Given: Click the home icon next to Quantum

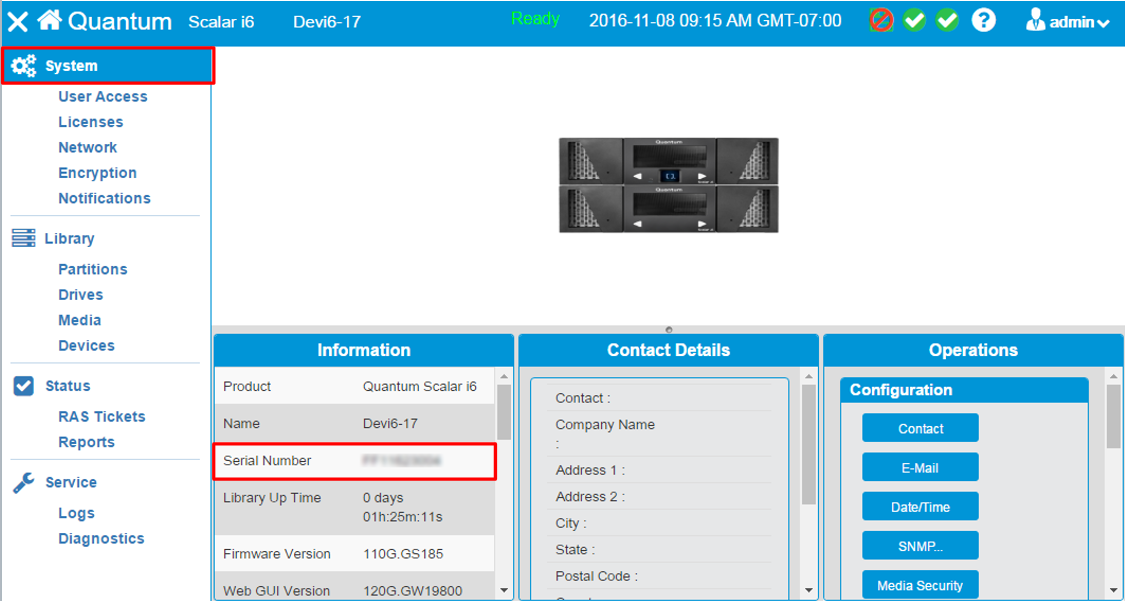Looking at the screenshot, I should (50, 21).
